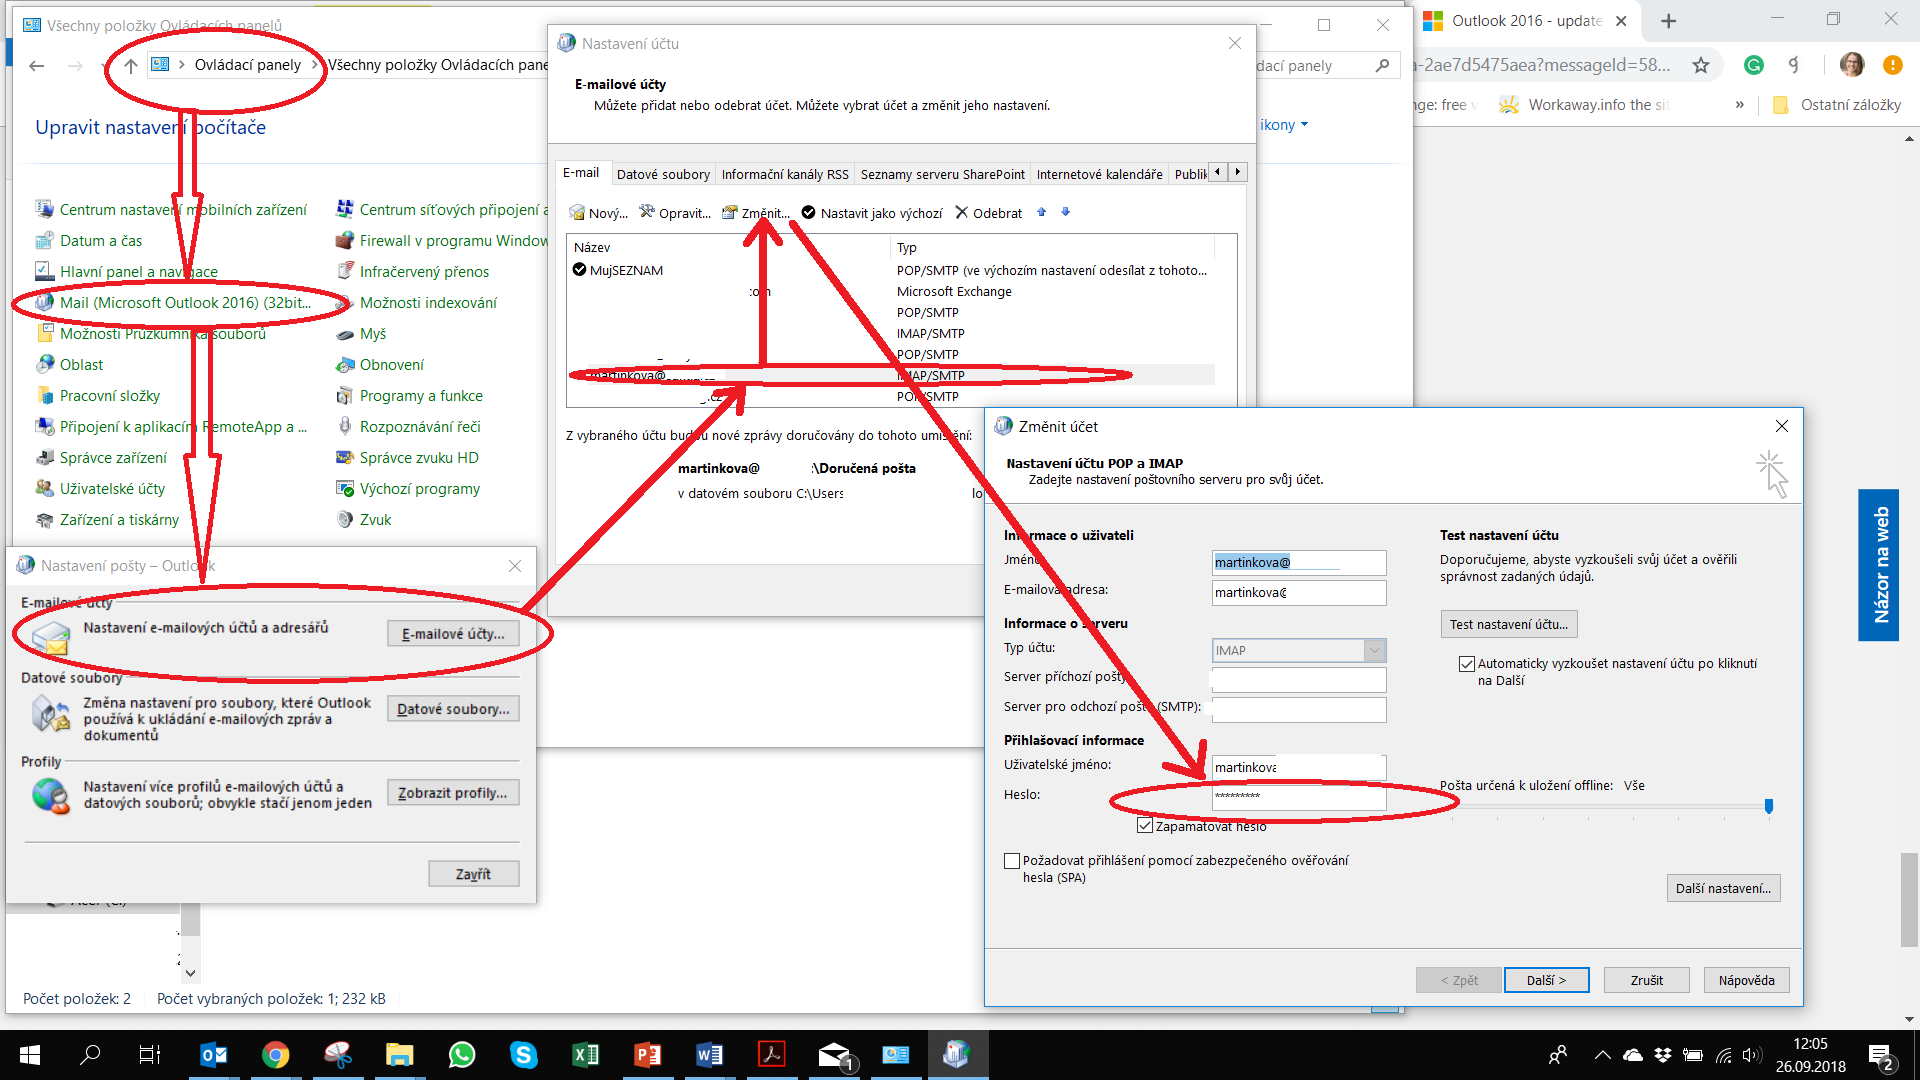The image size is (1920, 1080).
Task: Click Server příchozí pošty input field
Action: pyautogui.click(x=1298, y=679)
